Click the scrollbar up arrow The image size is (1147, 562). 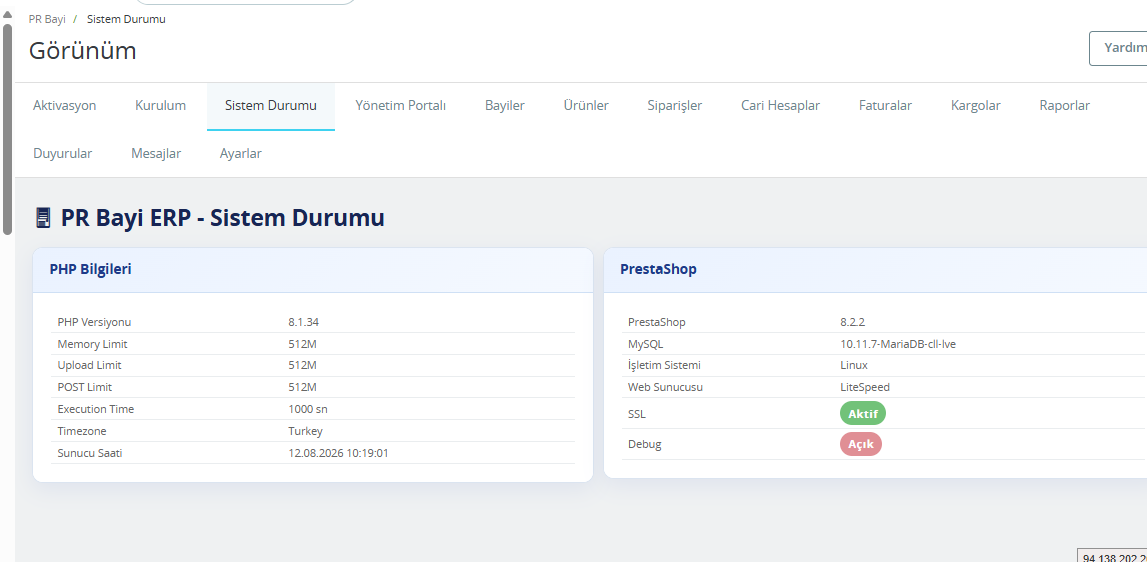(7, 15)
